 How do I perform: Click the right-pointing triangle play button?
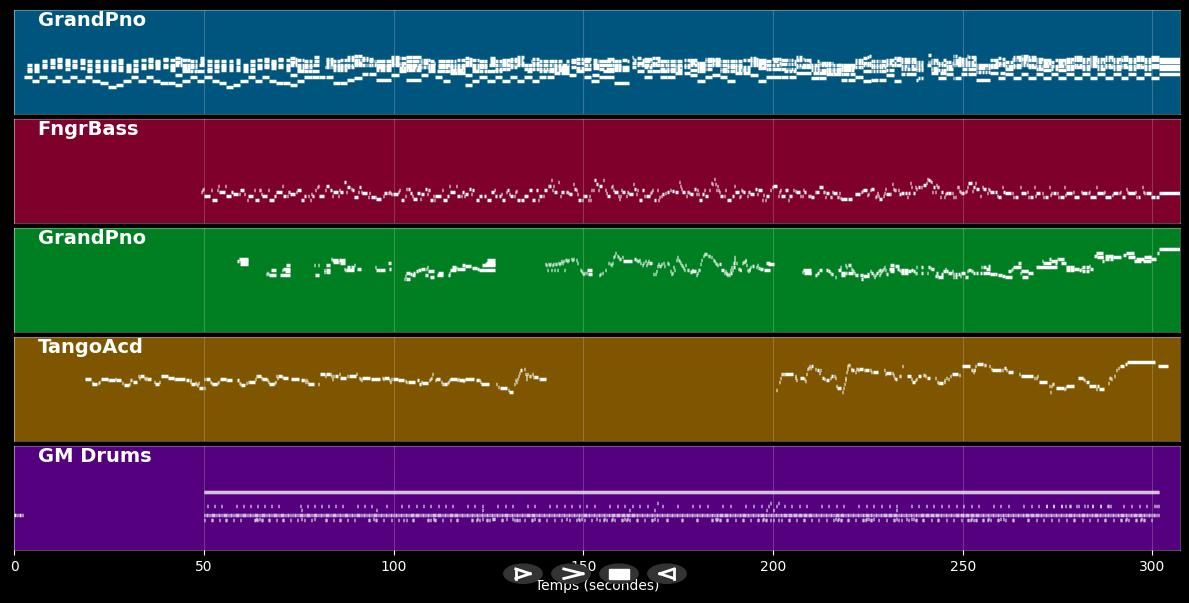tap(522, 574)
